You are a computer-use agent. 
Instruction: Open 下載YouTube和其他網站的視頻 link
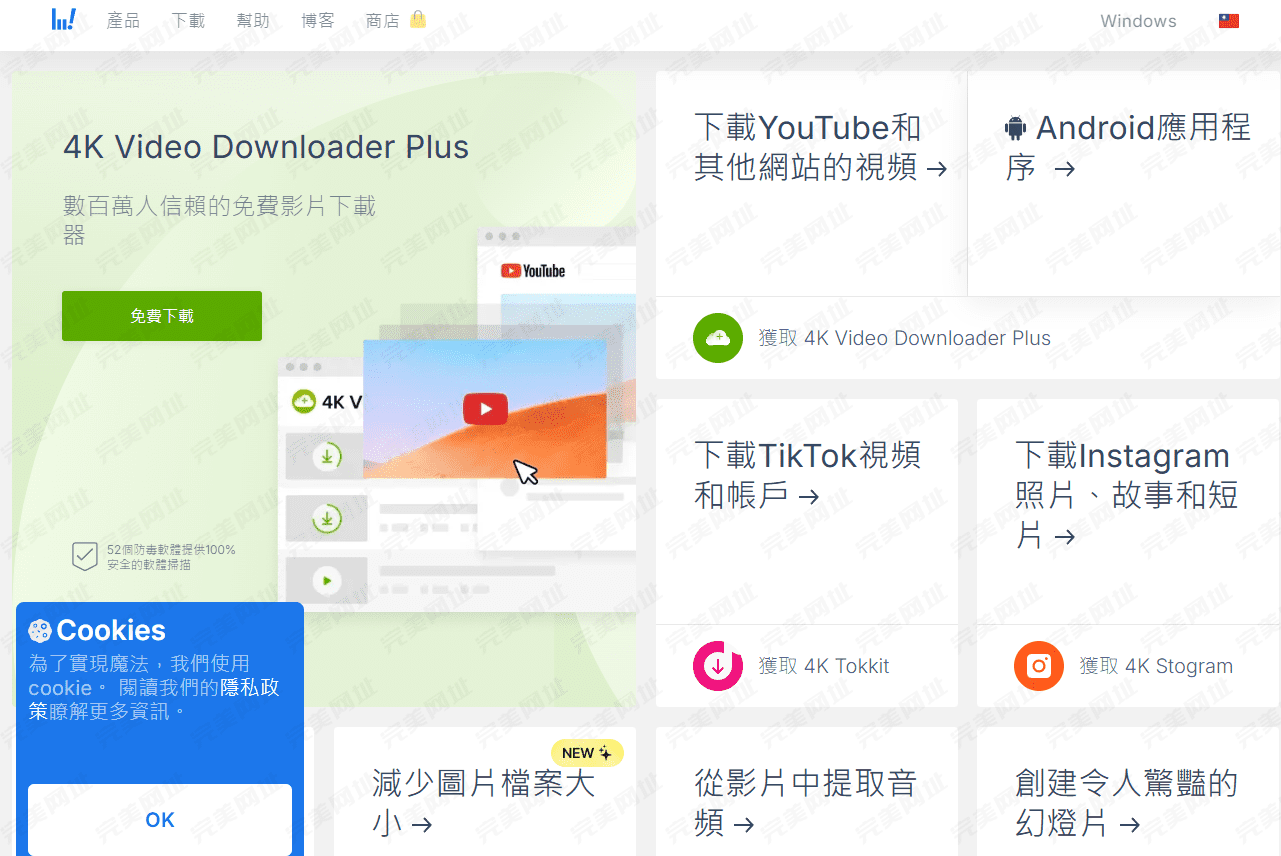(820, 147)
